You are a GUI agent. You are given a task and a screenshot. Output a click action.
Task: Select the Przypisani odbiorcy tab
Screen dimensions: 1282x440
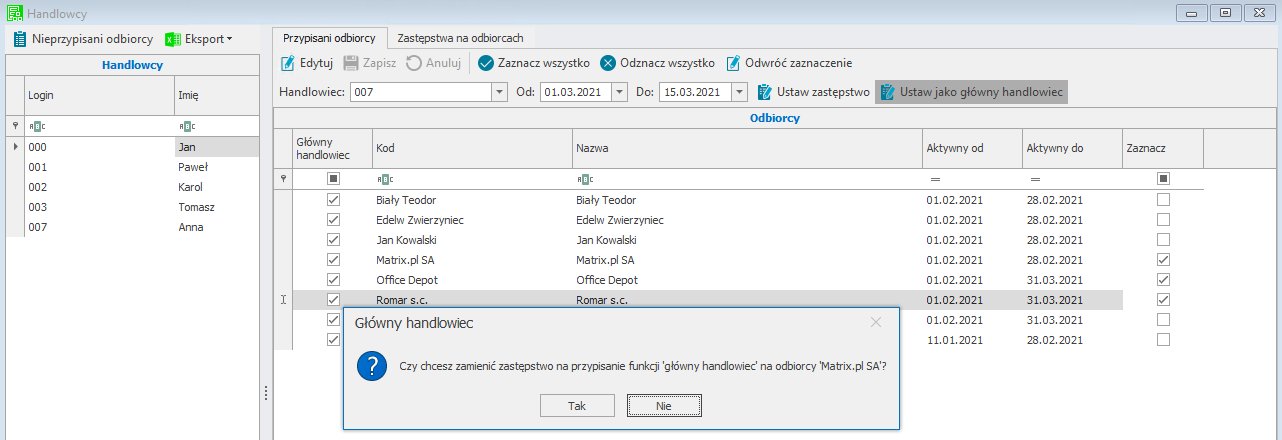[329, 38]
